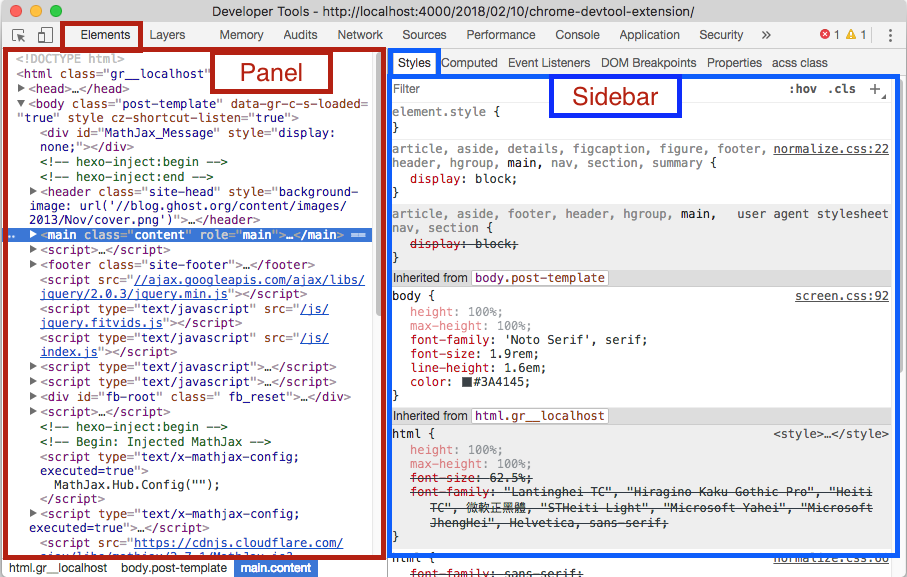Open the Properties sidebar tab

click(x=734, y=62)
